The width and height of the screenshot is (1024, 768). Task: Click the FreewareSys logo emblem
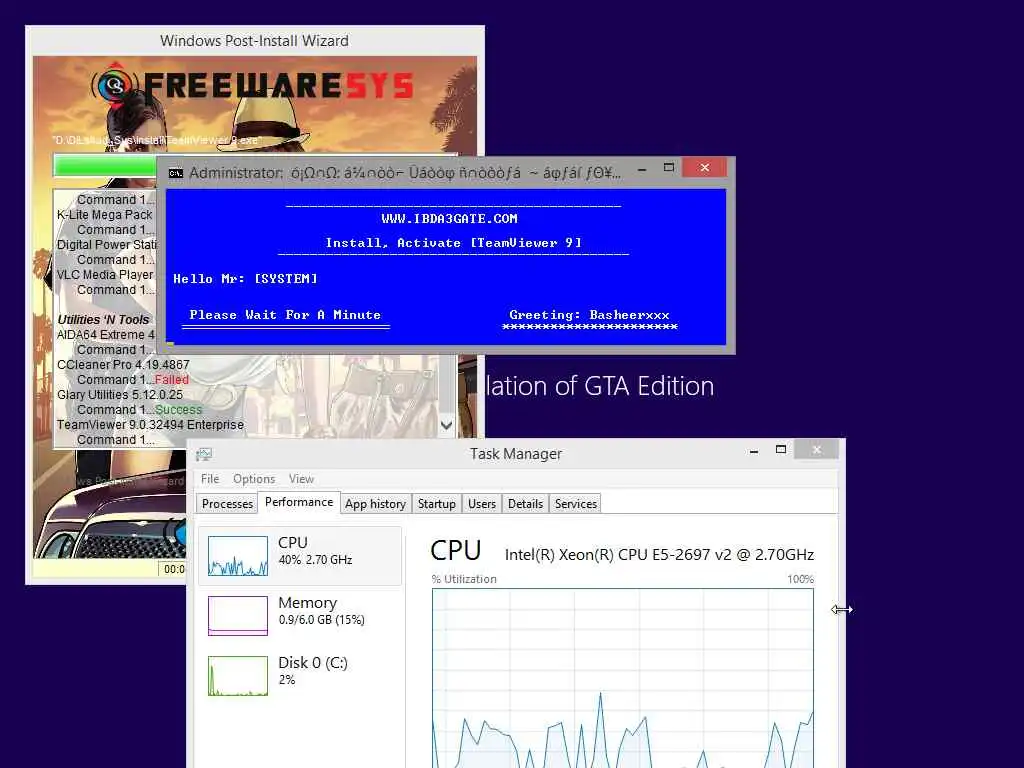tap(115, 86)
